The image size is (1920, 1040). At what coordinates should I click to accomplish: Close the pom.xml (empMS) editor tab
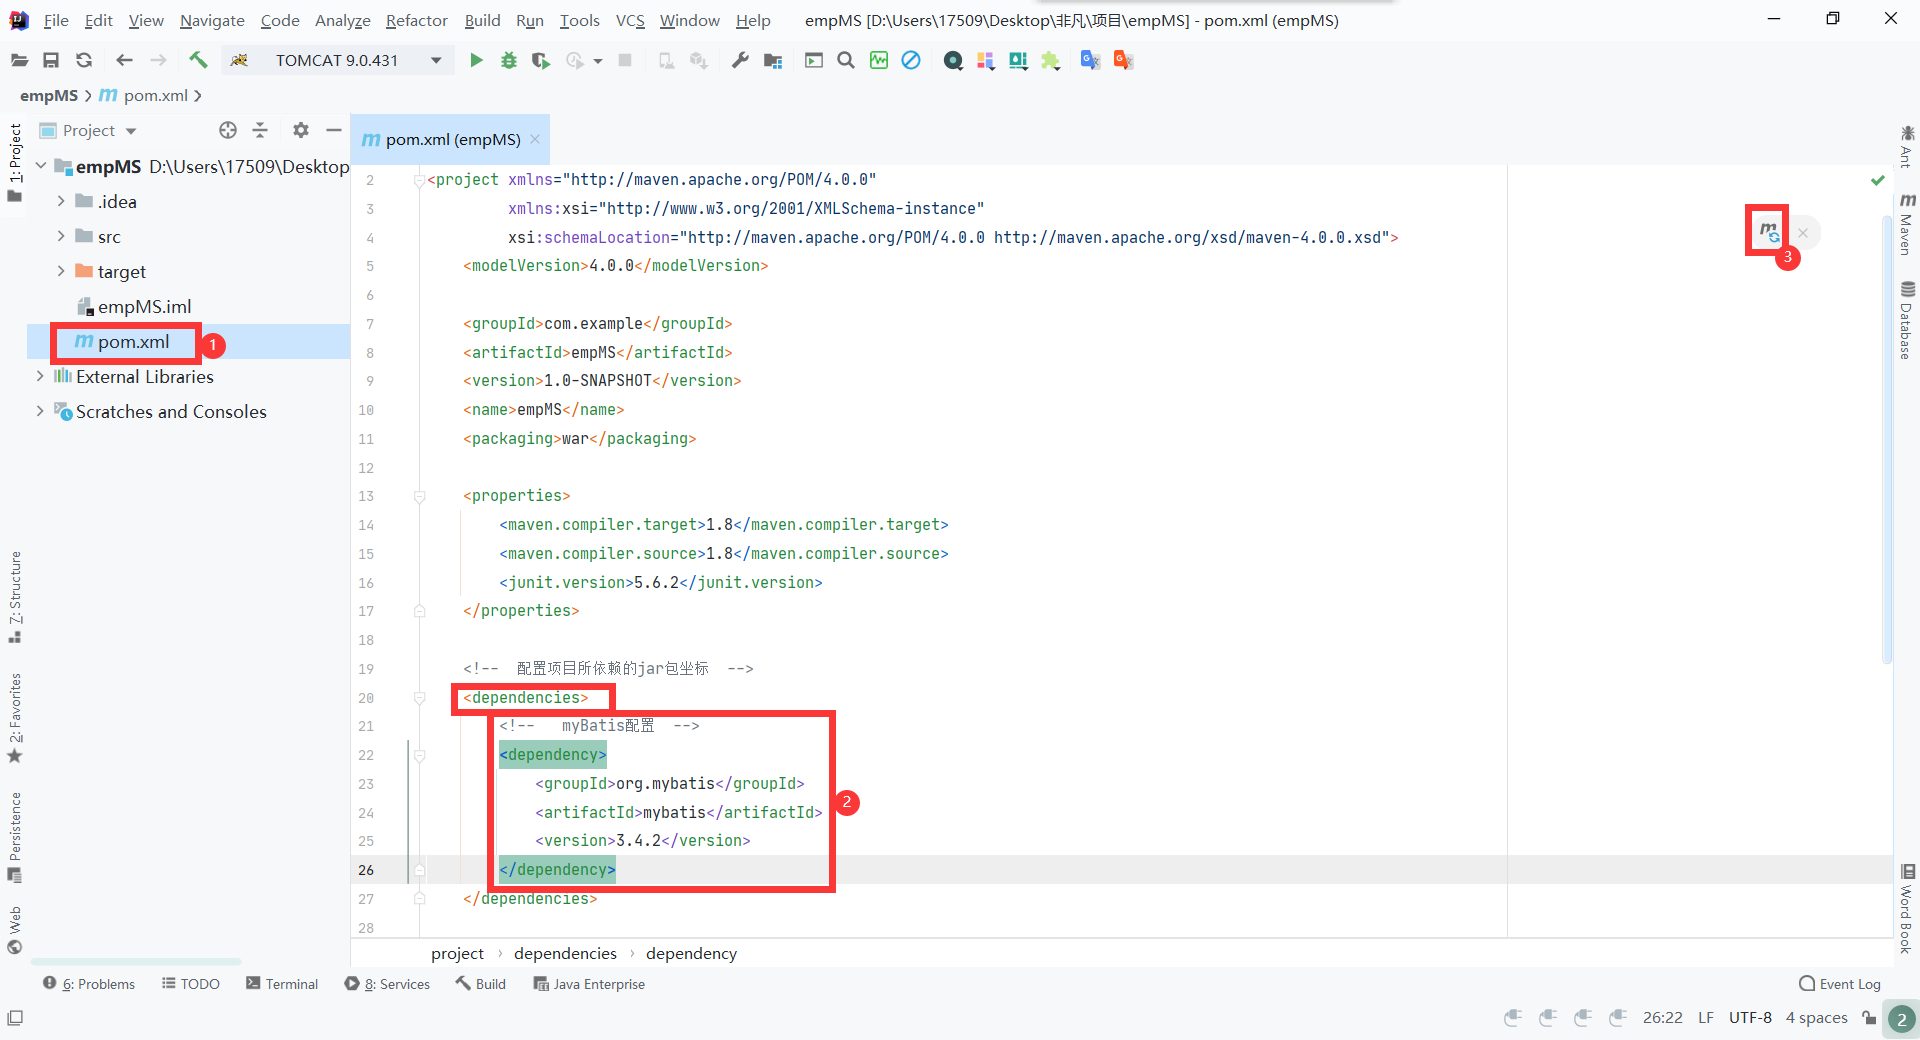tap(535, 139)
